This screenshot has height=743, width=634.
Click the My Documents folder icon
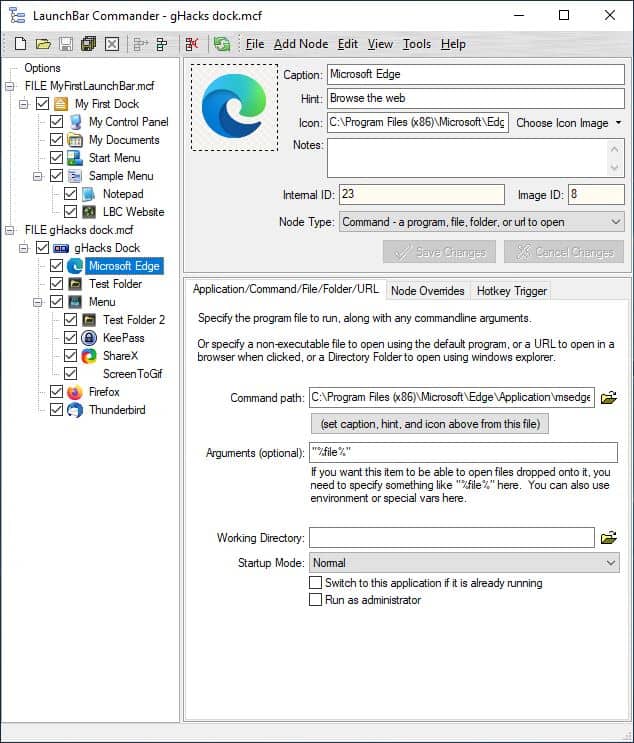(75, 140)
